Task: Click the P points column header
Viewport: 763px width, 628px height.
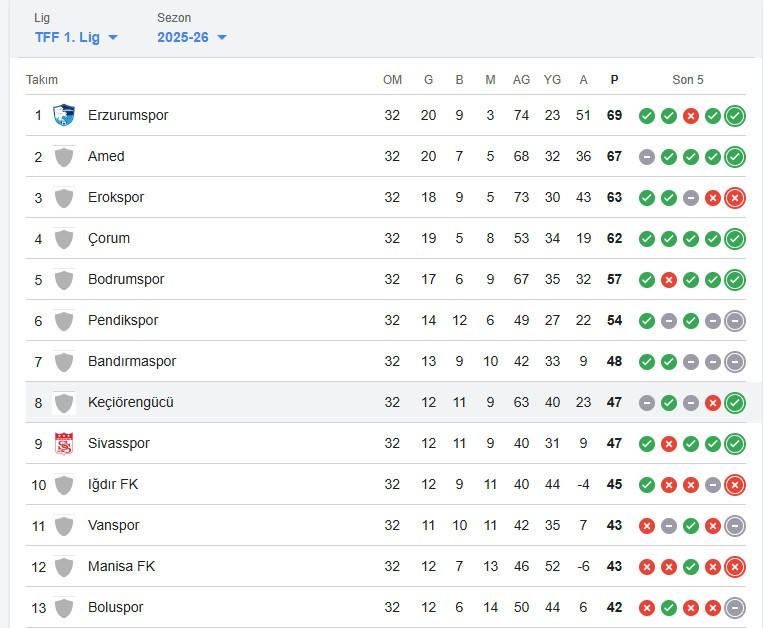Action: (614, 80)
